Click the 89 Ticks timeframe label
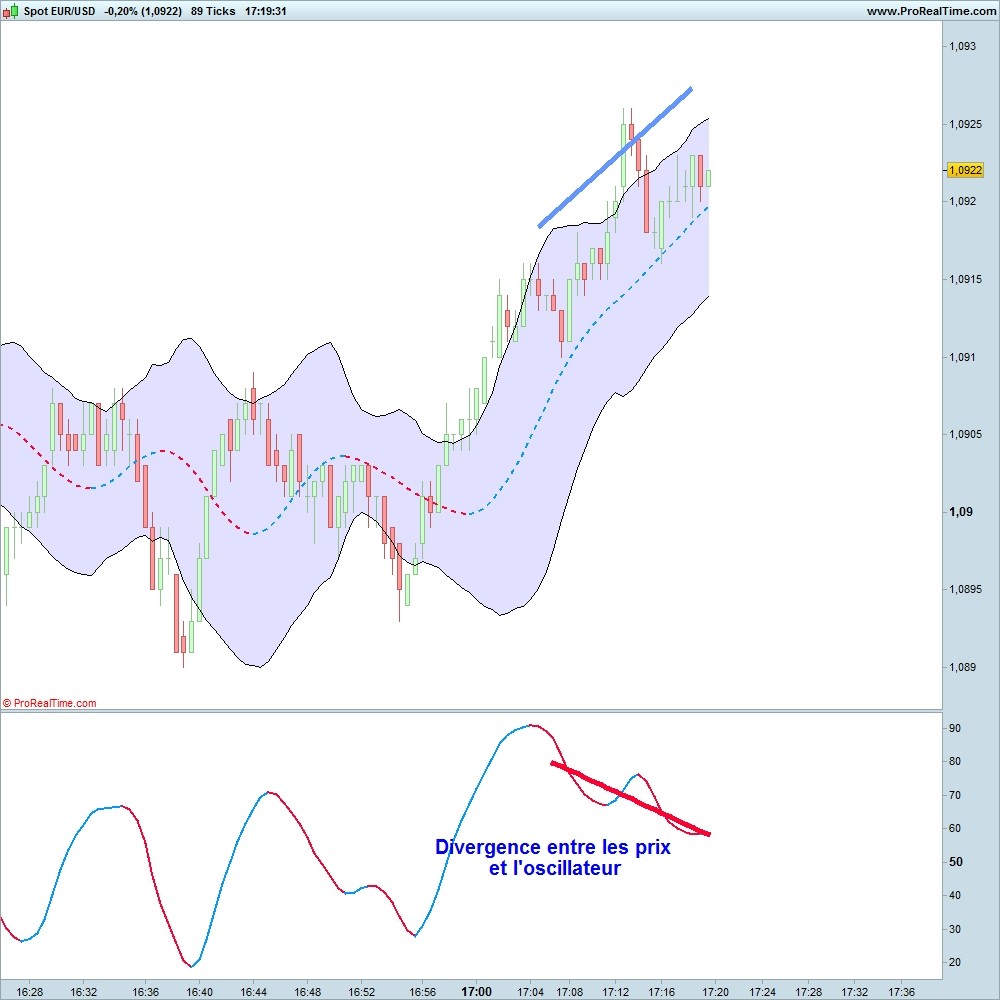Image resolution: width=1000 pixels, height=1000 pixels. coord(213,11)
